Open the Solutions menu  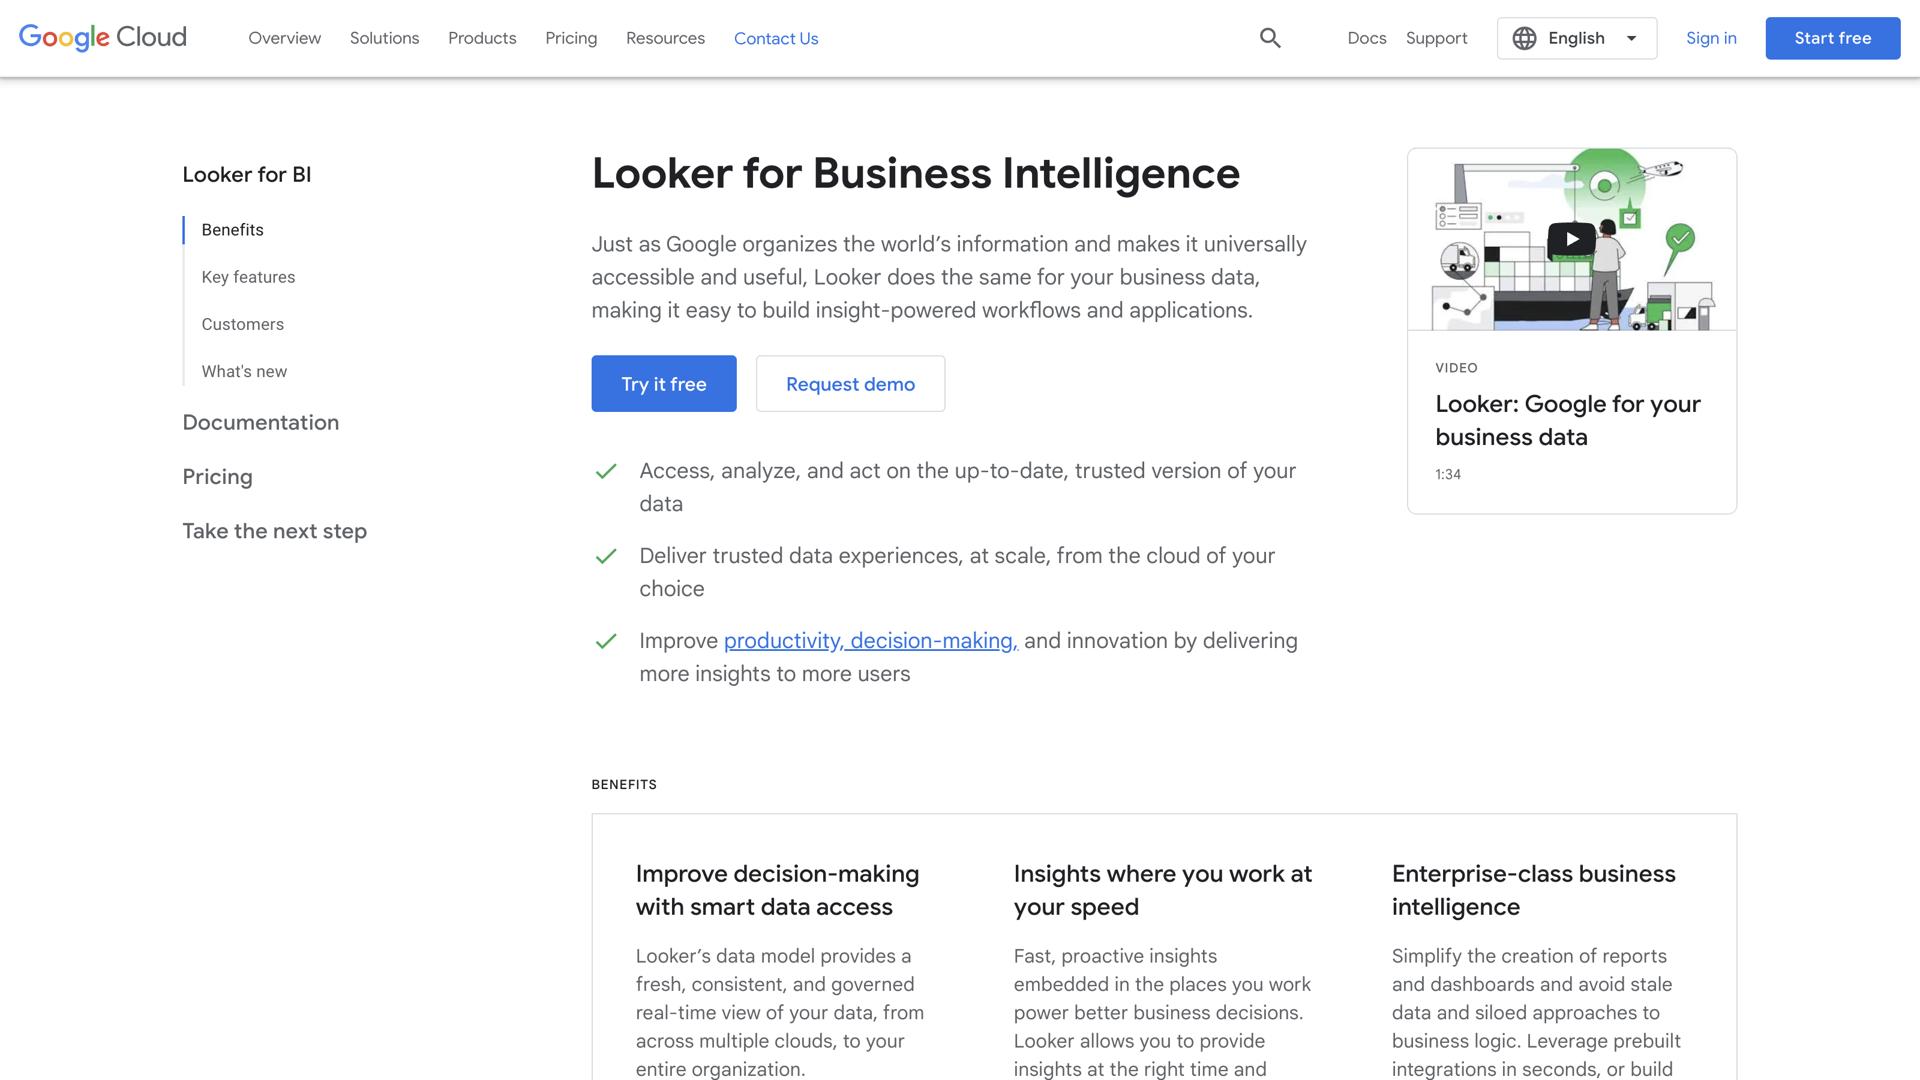coord(384,38)
